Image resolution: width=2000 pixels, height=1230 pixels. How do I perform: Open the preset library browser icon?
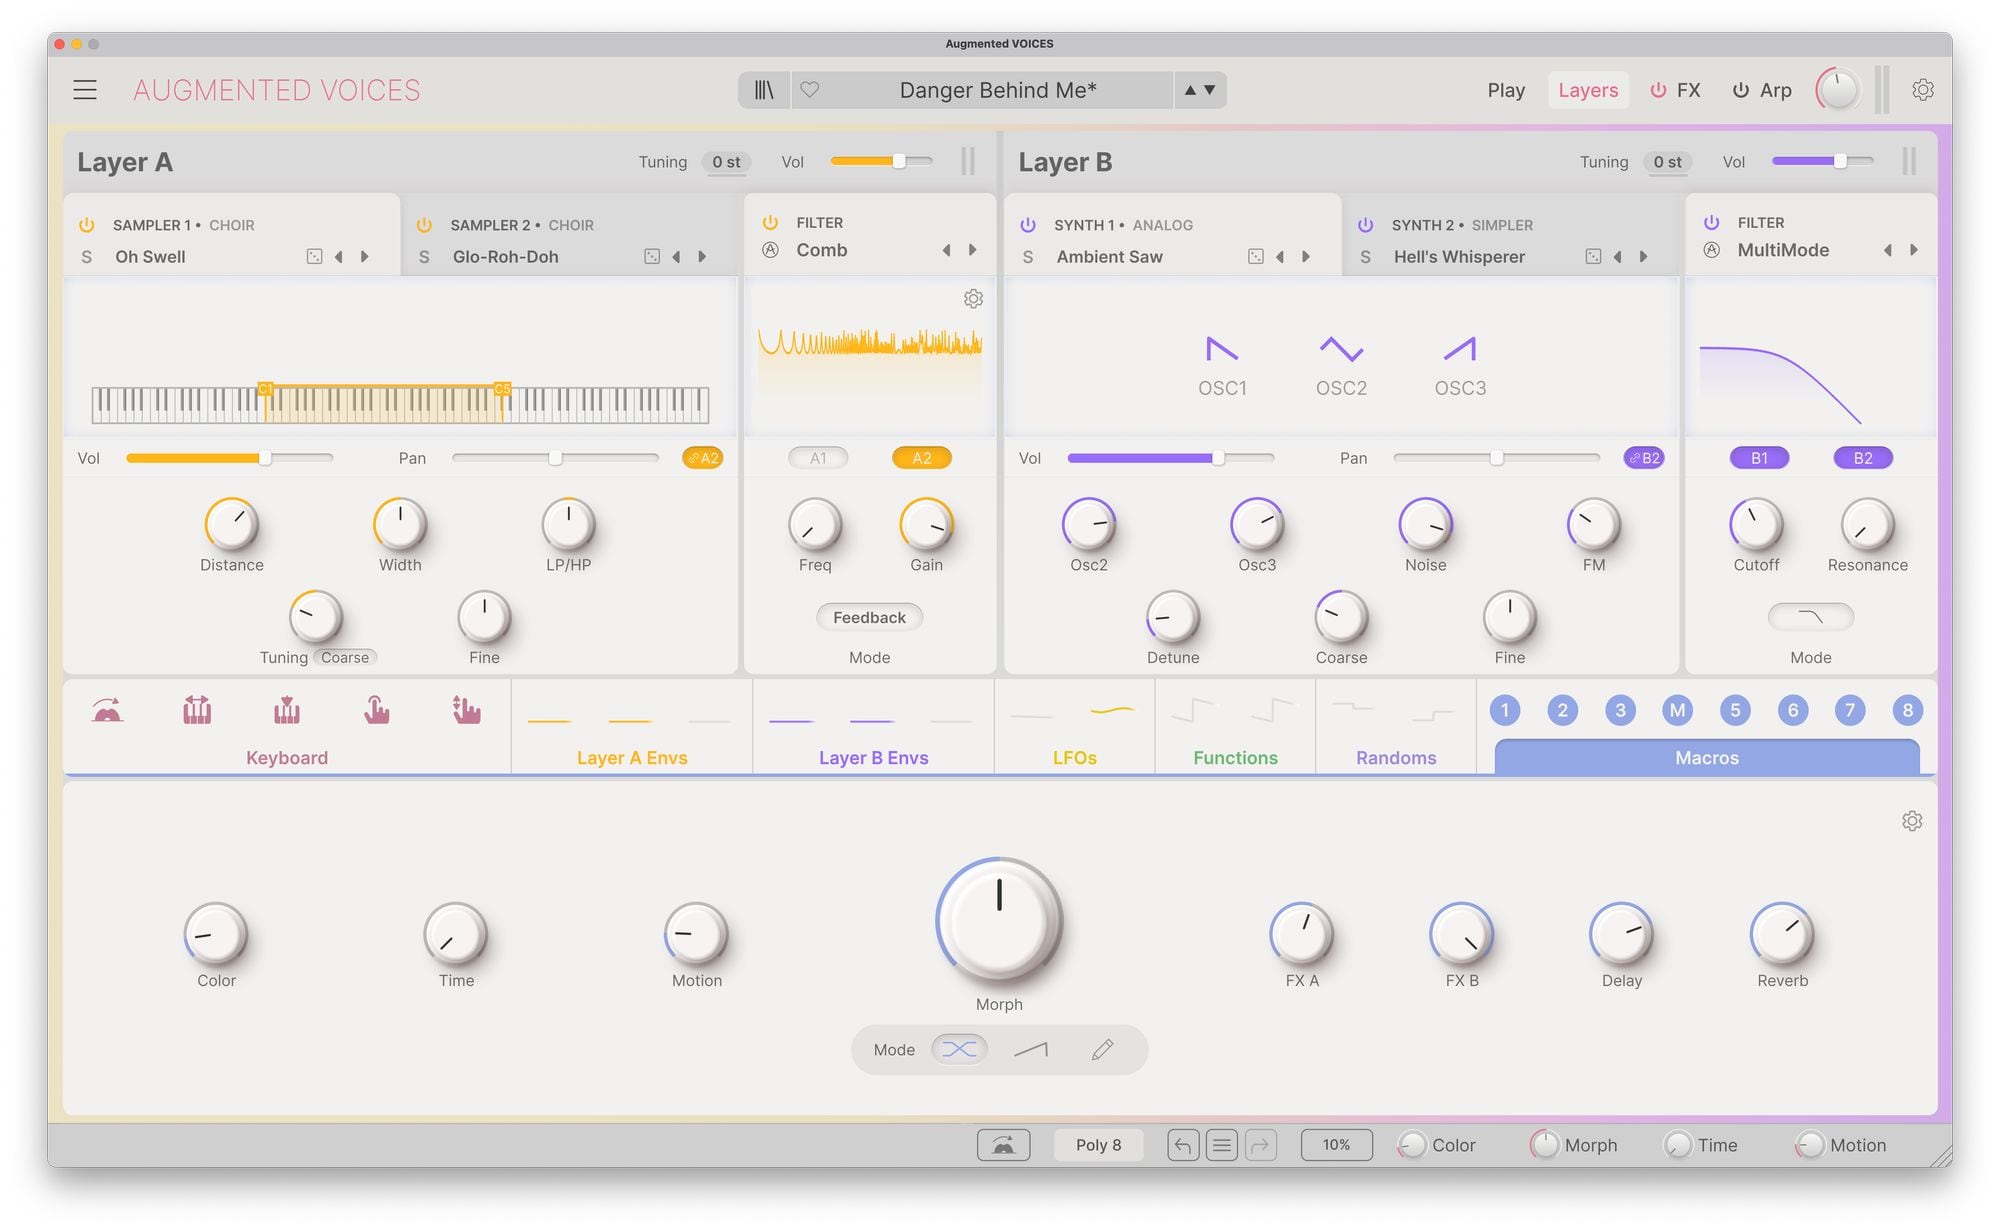tap(764, 90)
